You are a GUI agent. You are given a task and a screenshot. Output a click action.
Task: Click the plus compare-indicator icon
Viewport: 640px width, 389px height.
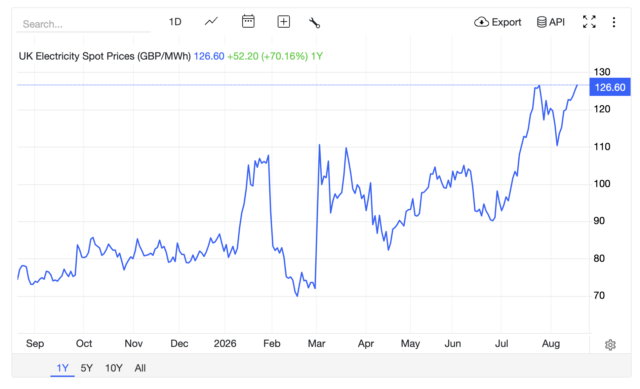coord(284,22)
